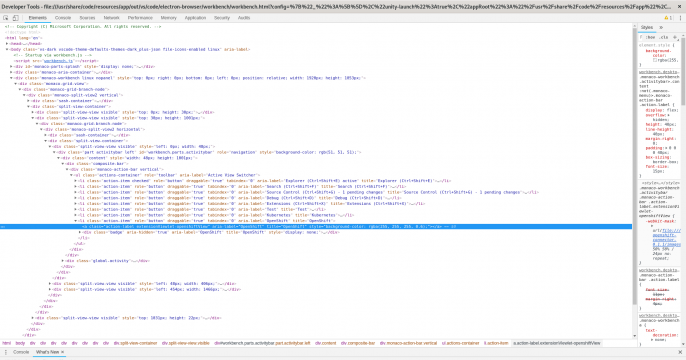Expand the Source Control action-item li node
Screen dimensions: 686x360
coord(76,192)
